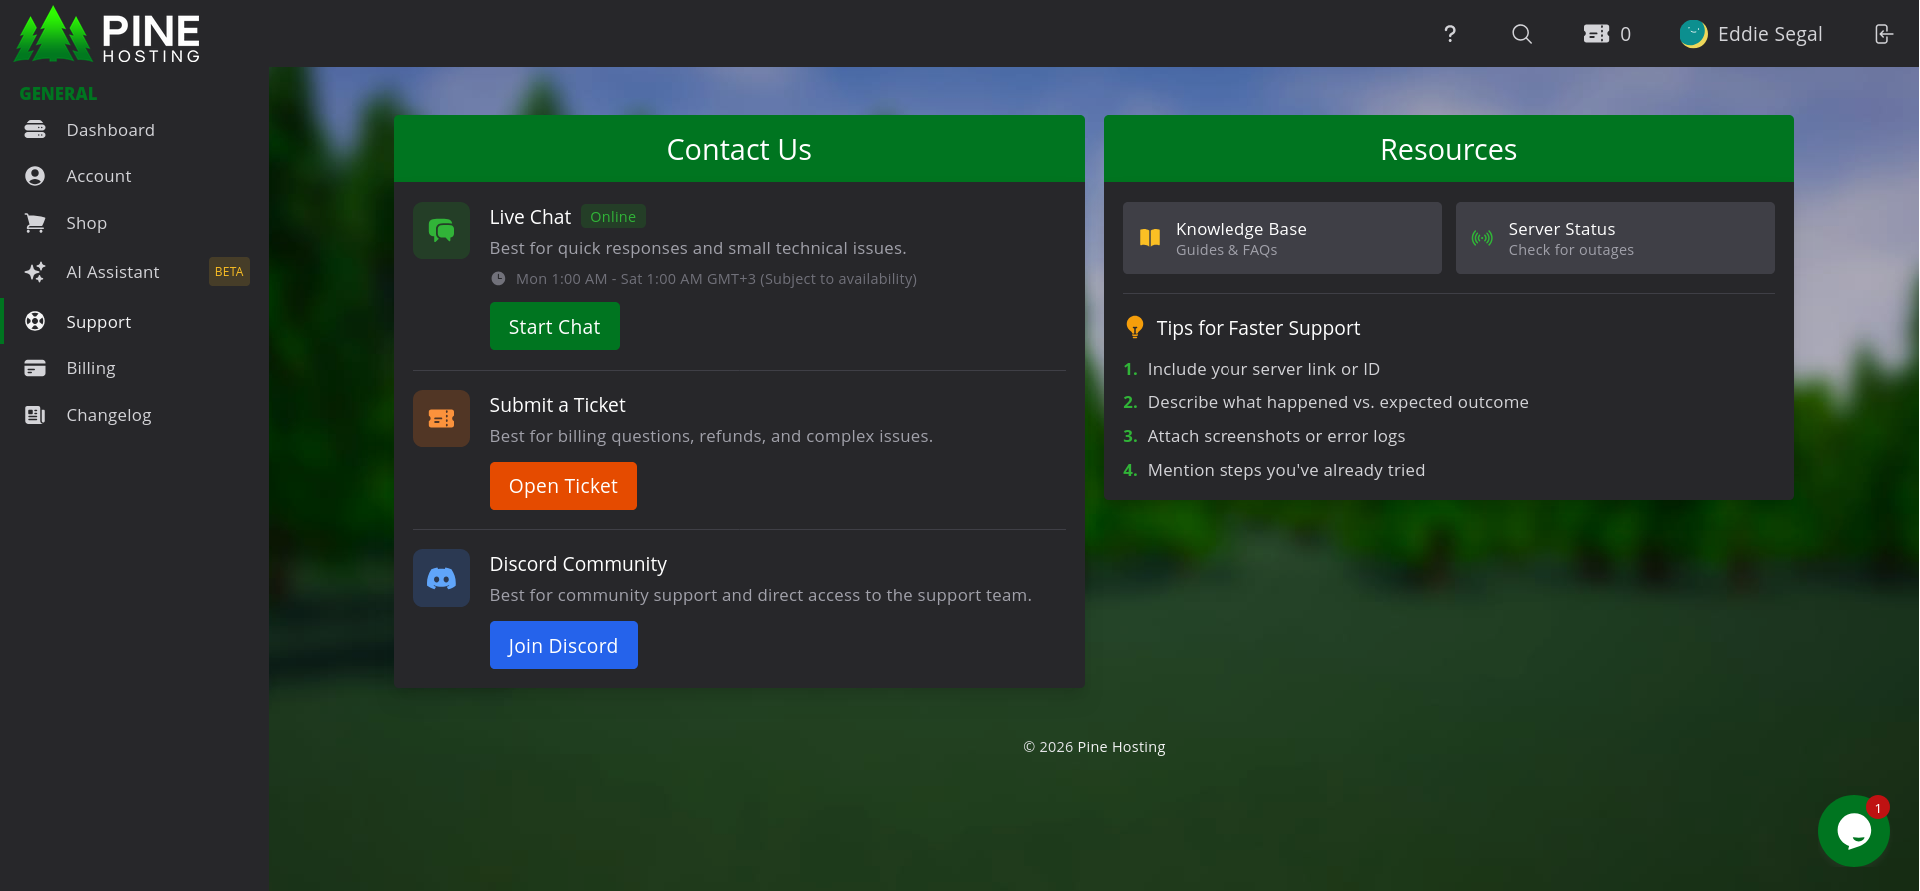The image size is (1920, 891).
Task: Click the Submit a Ticket title
Action: coord(557,405)
